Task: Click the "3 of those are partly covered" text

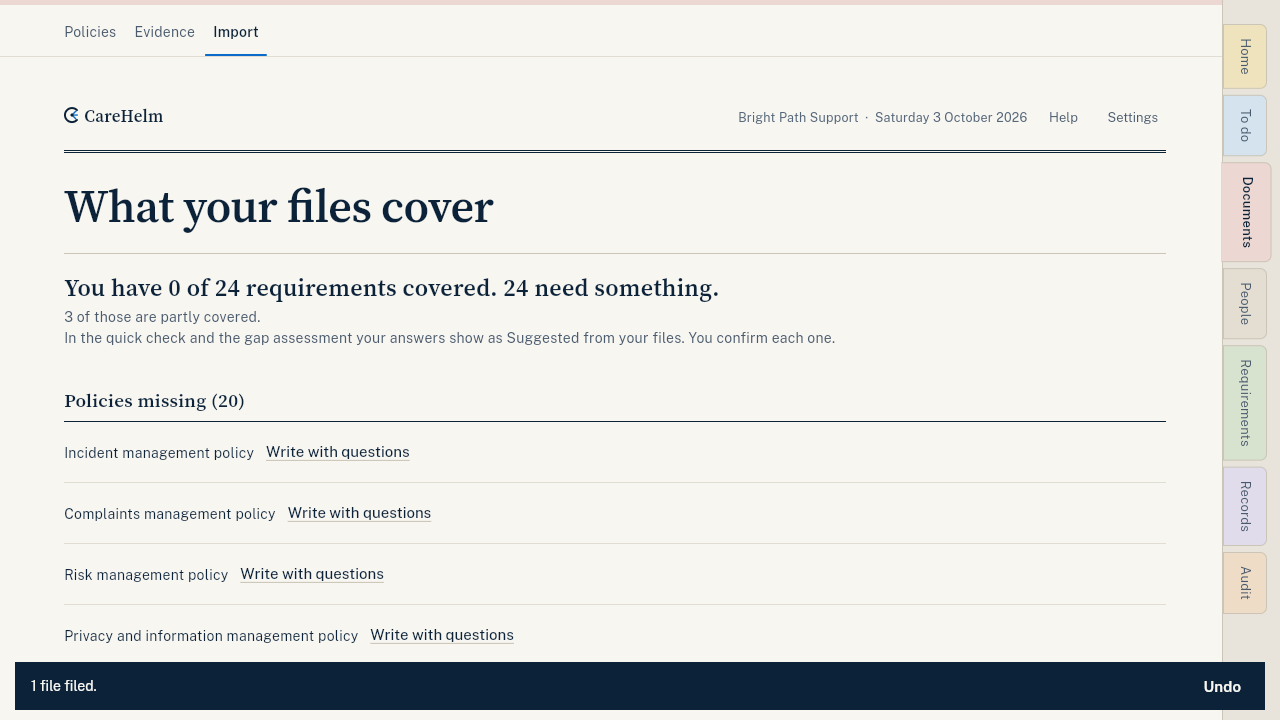Action: [x=162, y=317]
